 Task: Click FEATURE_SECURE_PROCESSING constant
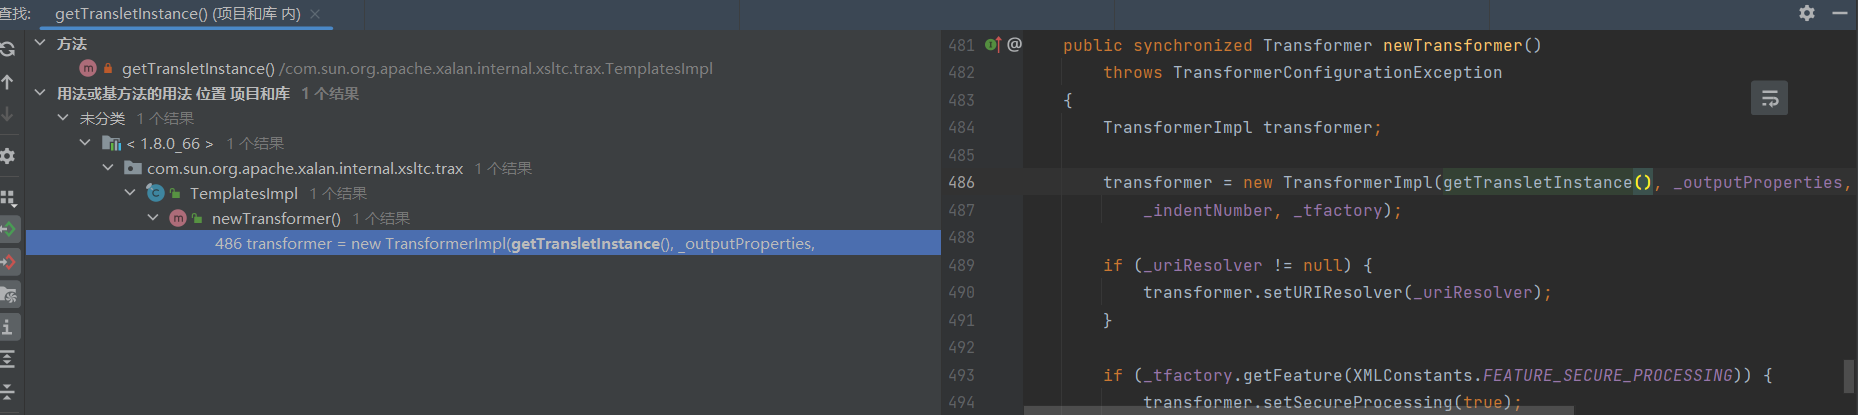tap(1607, 375)
